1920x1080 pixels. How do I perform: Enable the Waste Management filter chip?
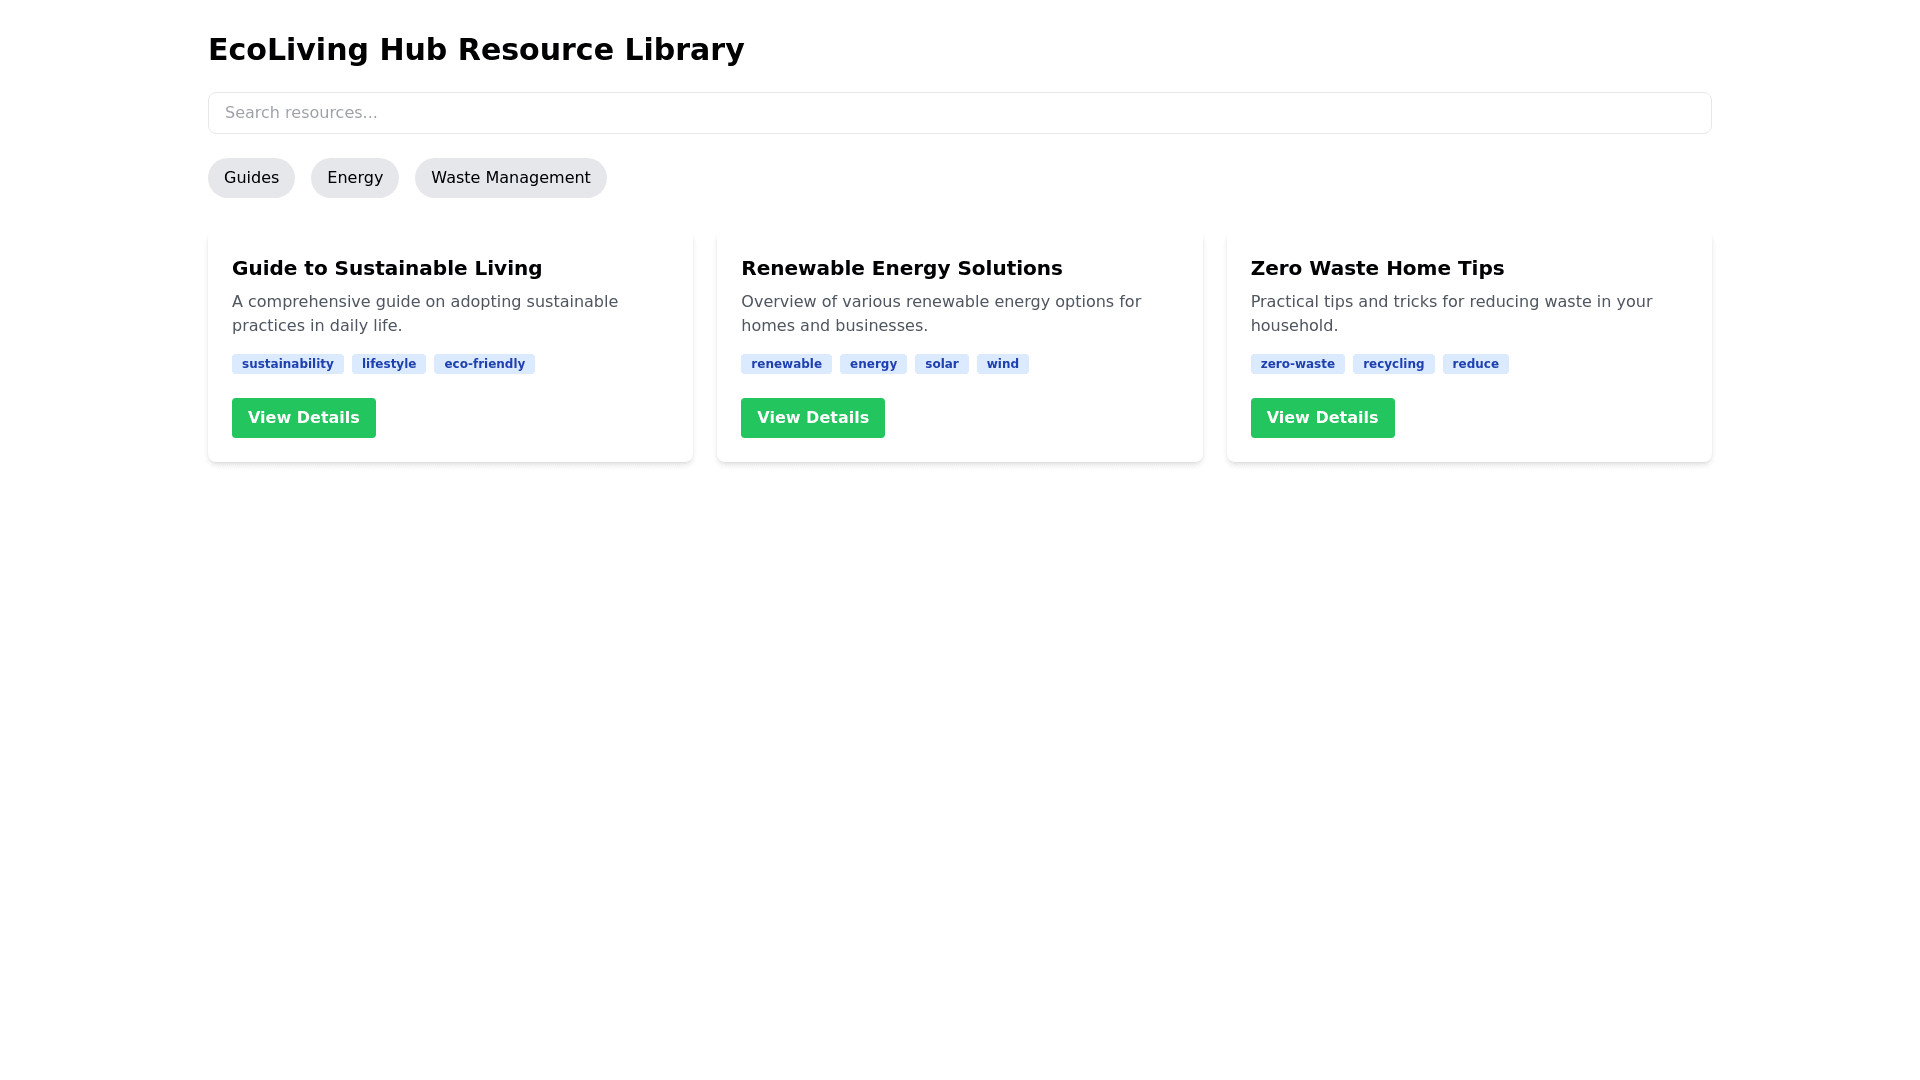coord(510,178)
